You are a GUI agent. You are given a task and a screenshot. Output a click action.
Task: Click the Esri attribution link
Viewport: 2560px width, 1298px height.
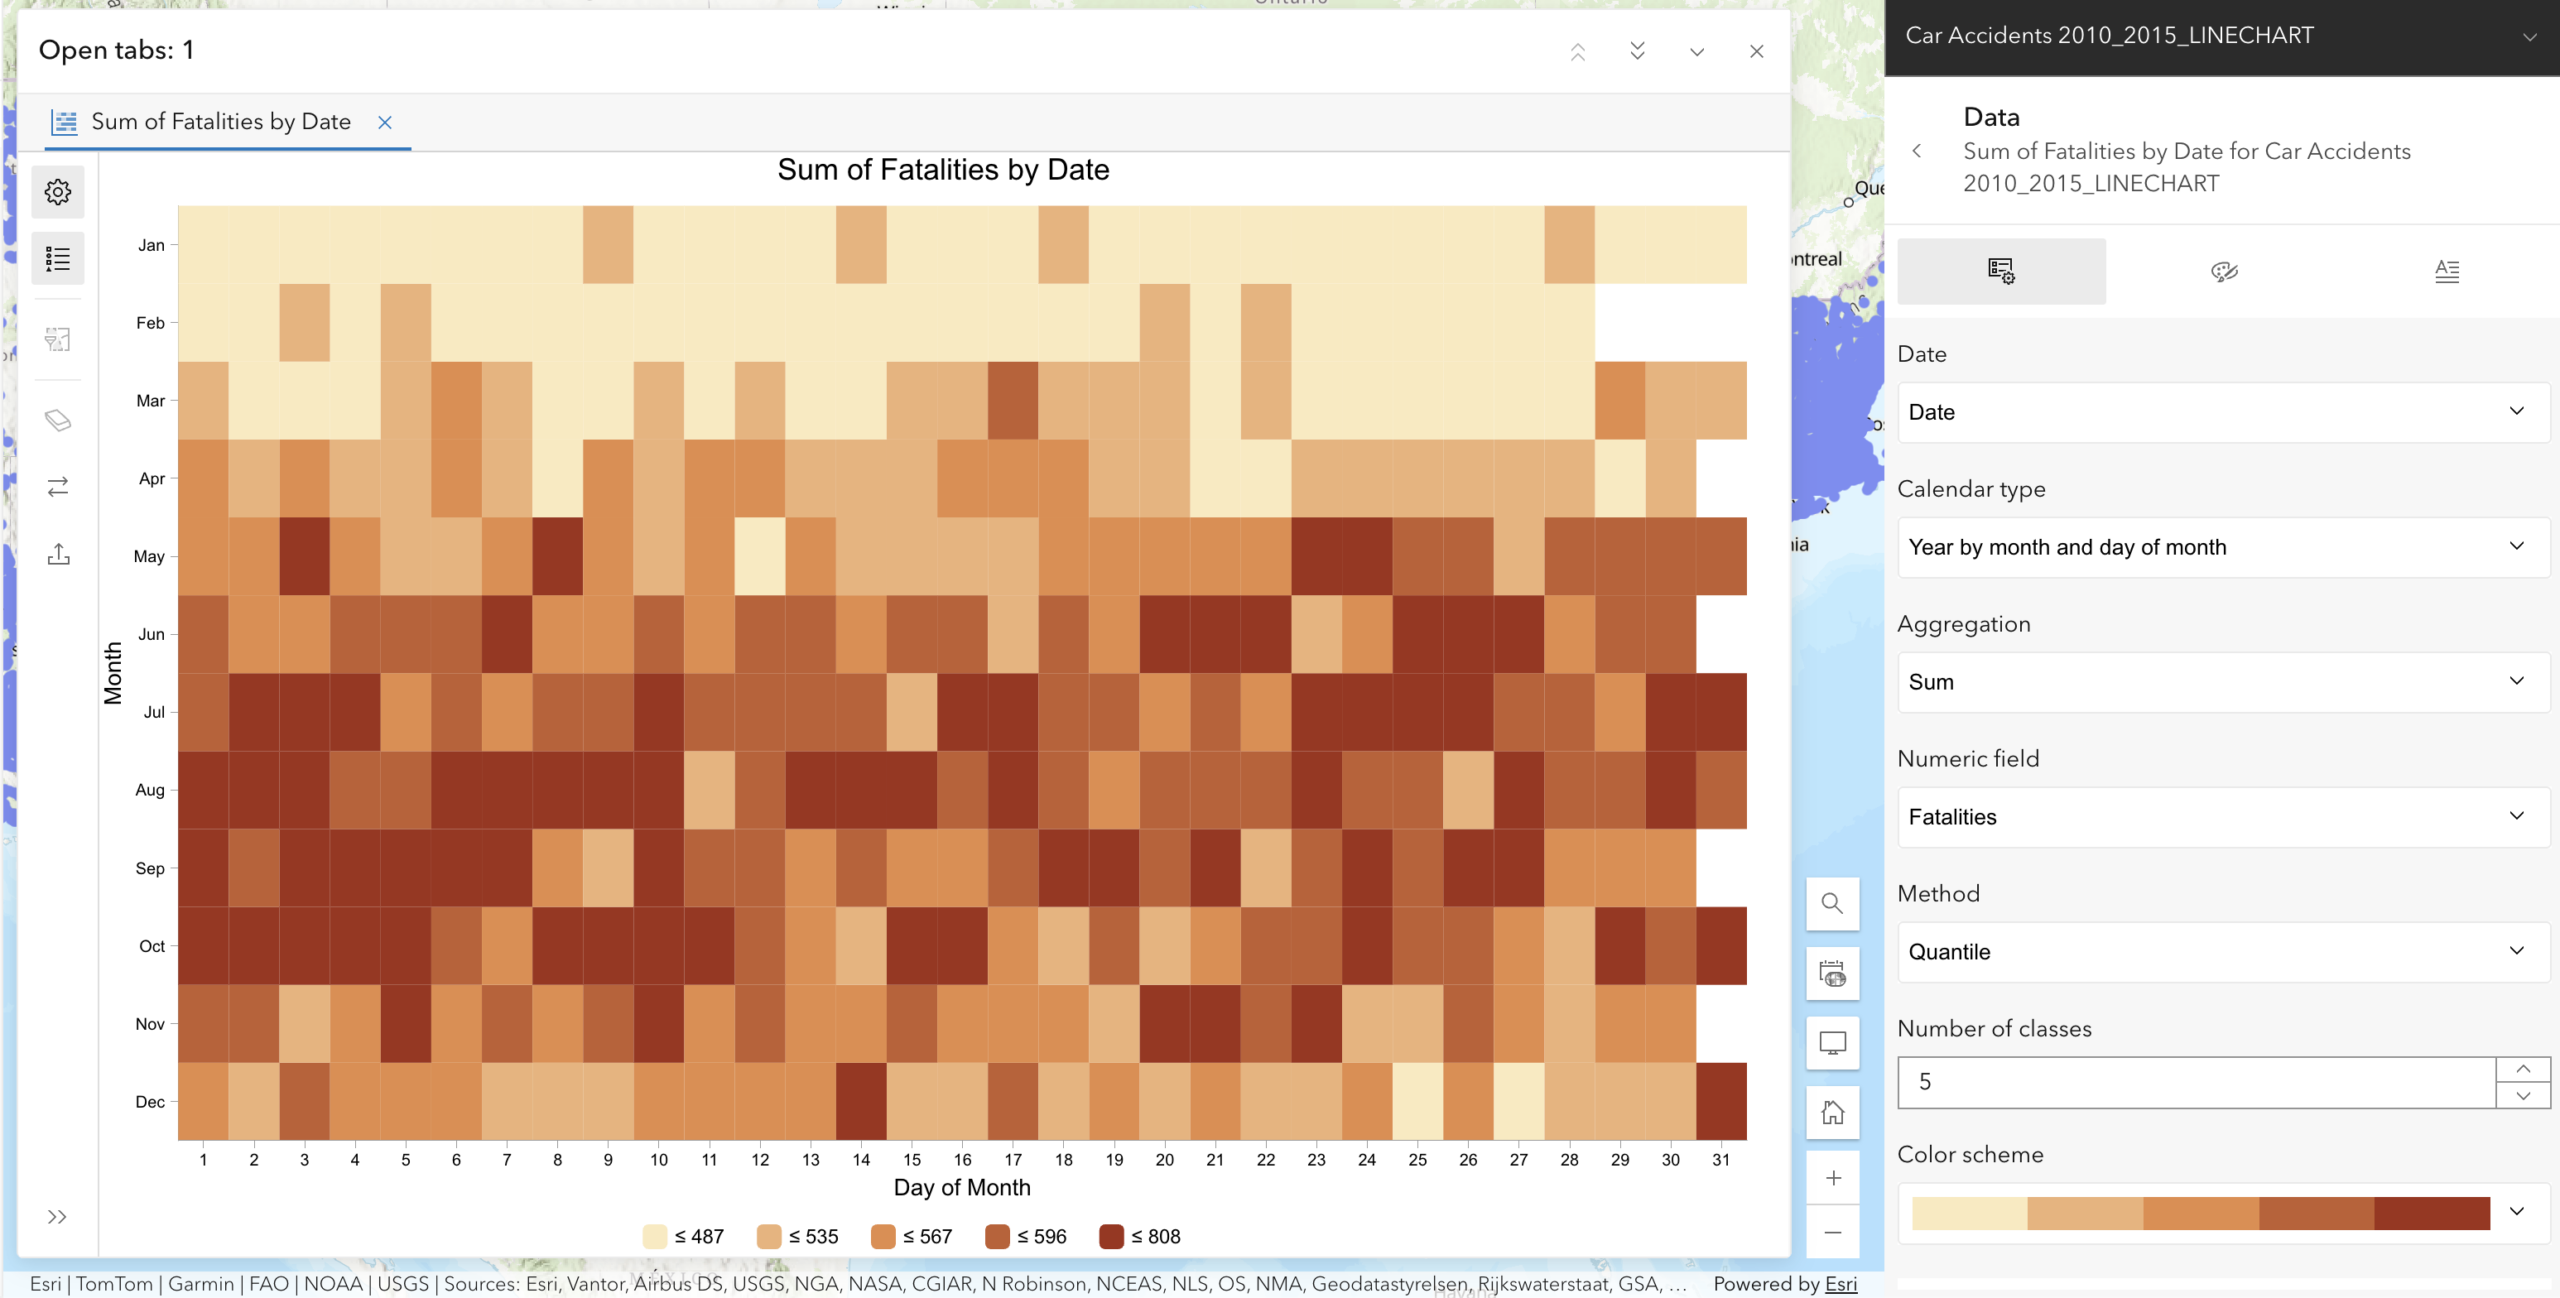pyautogui.click(x=1840, y=1284)
